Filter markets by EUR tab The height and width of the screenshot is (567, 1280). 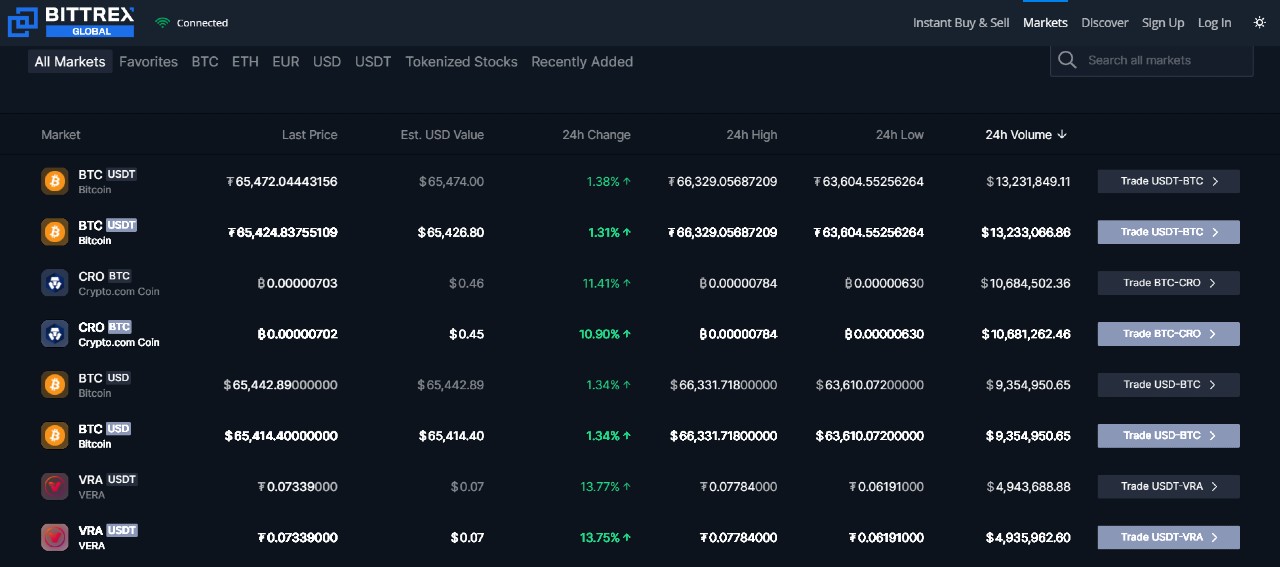(x=286, y=61)
